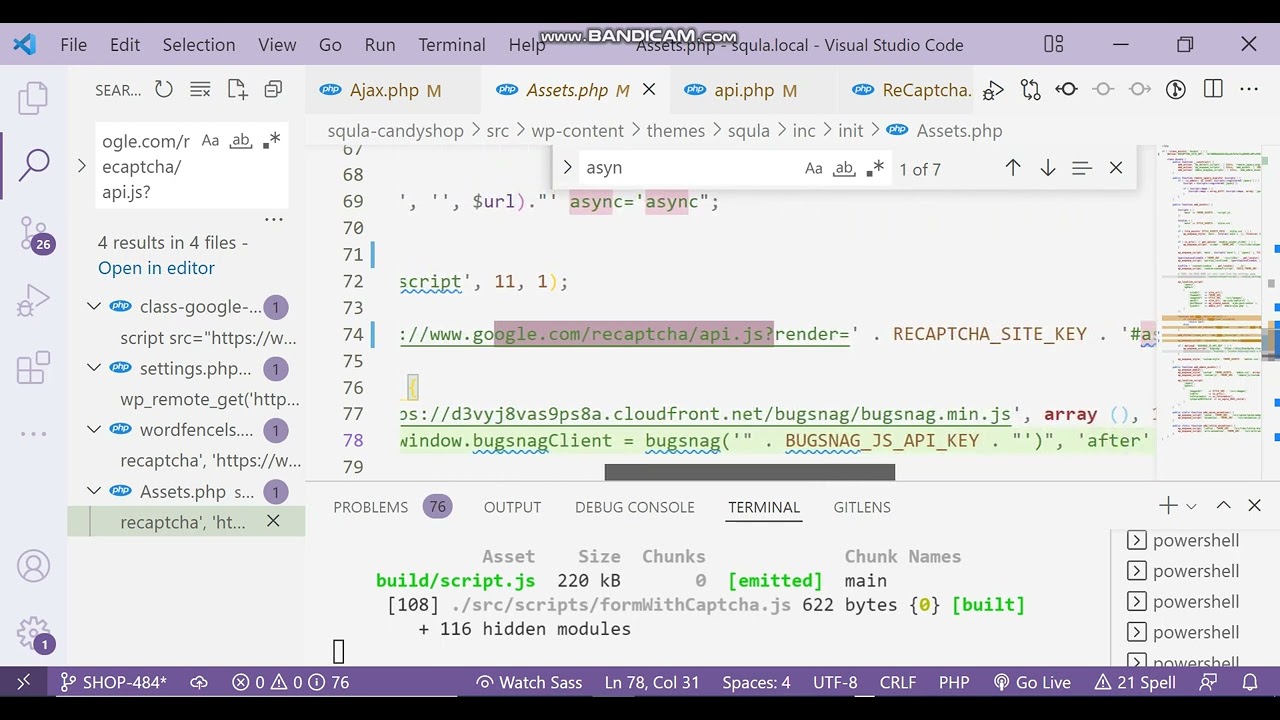Switch to DEBUG CONSOLE panel tab

634,507
